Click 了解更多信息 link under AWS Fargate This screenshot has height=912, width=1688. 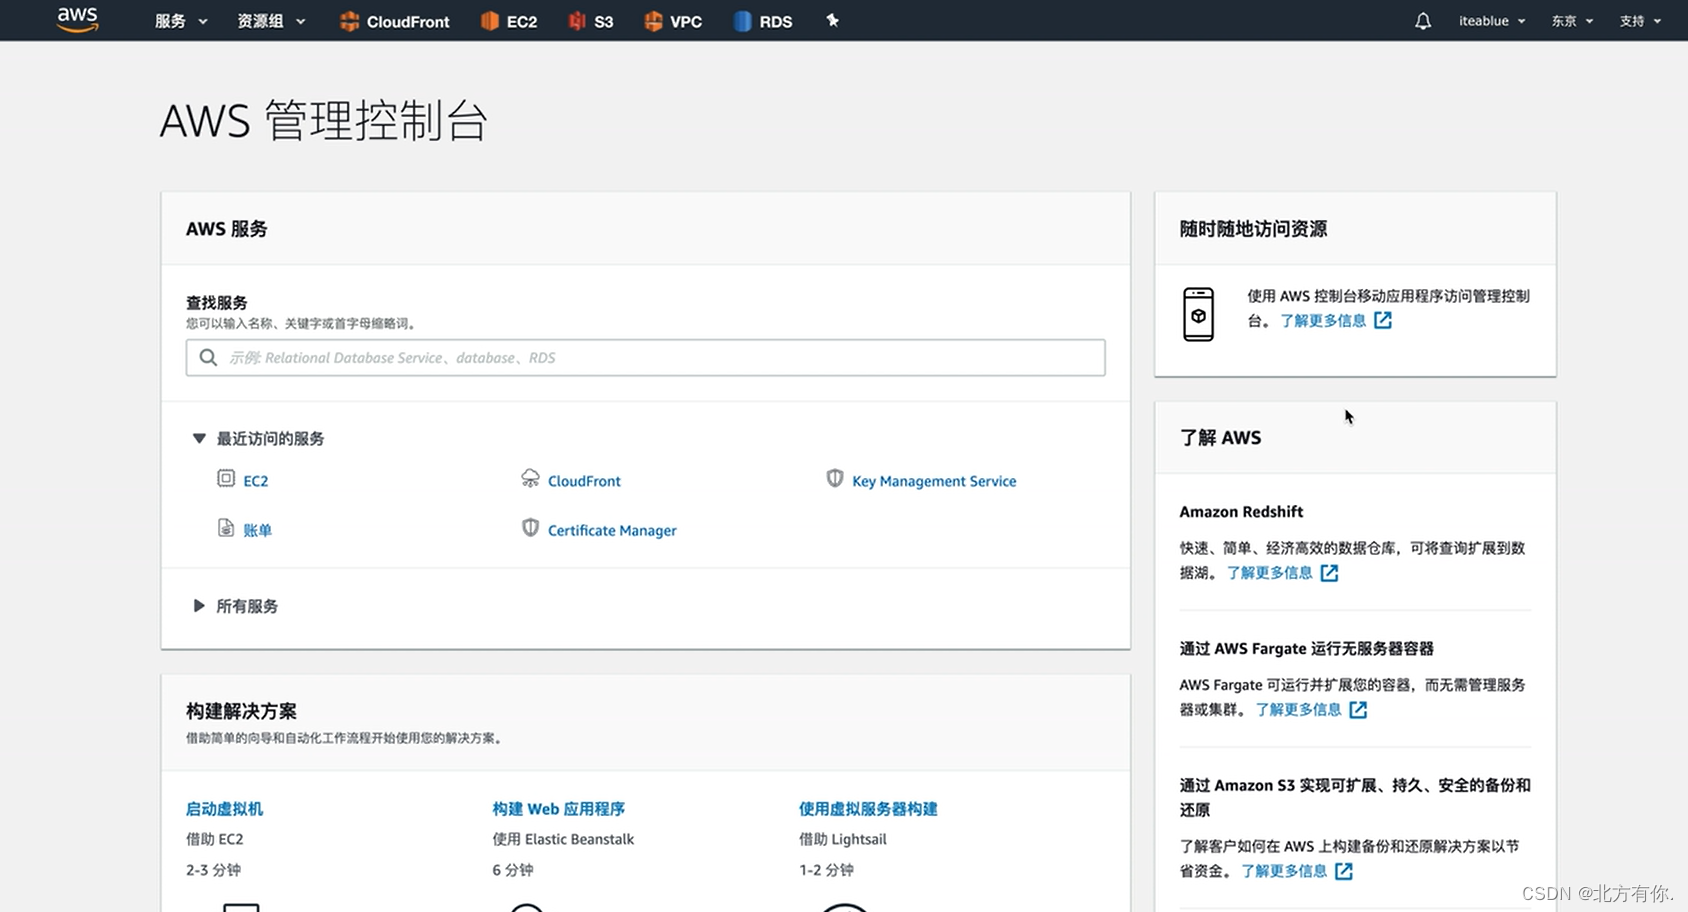coord(1298,710)
